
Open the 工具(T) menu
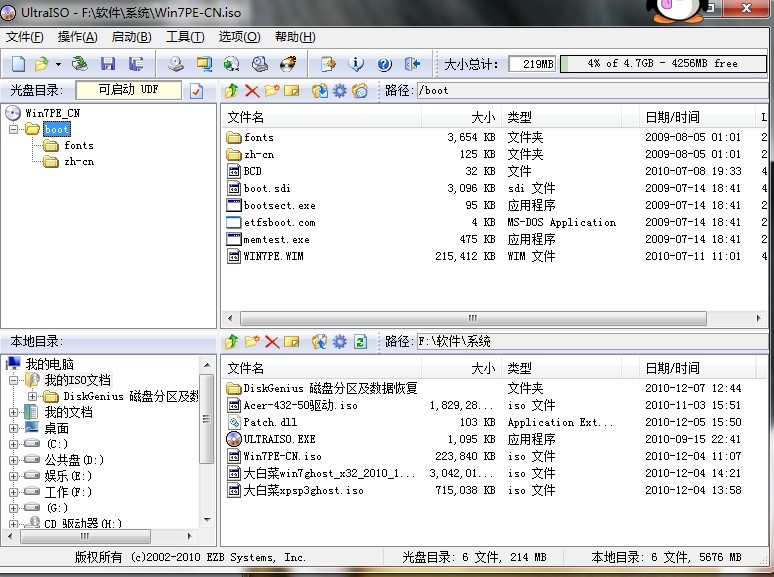[185, 37]
